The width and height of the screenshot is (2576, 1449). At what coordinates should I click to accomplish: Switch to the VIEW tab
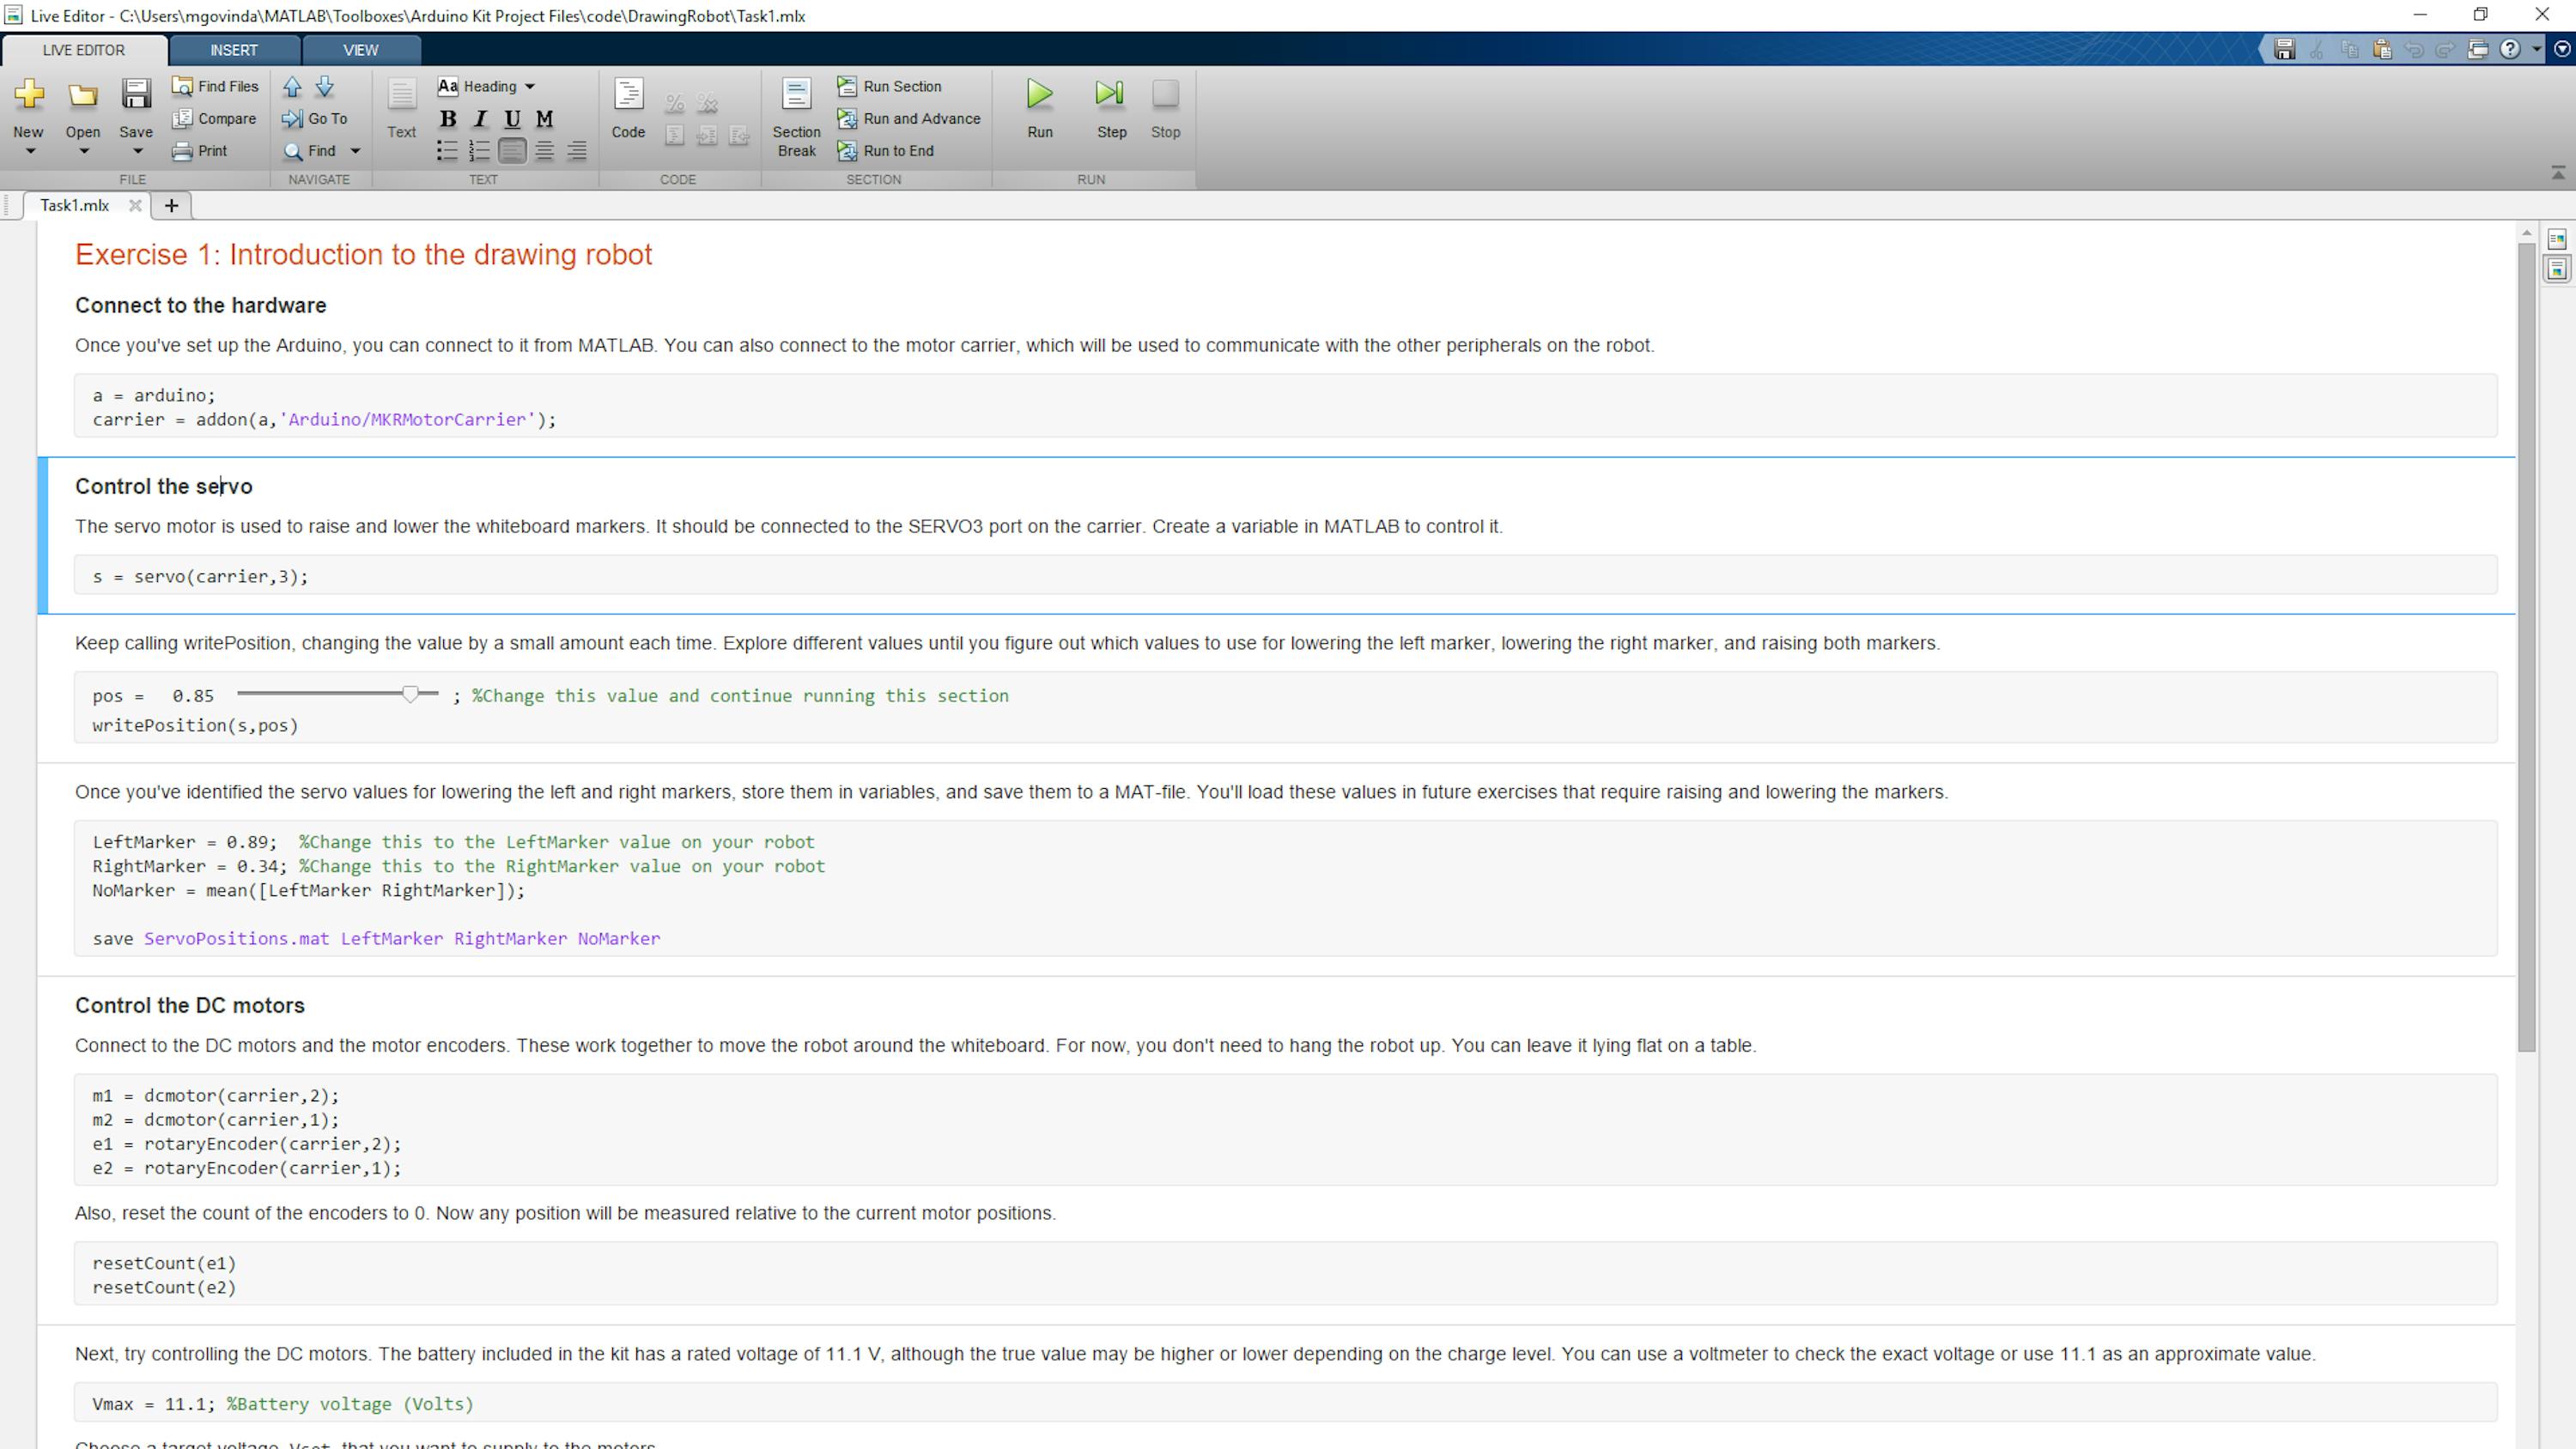(360, 50)
